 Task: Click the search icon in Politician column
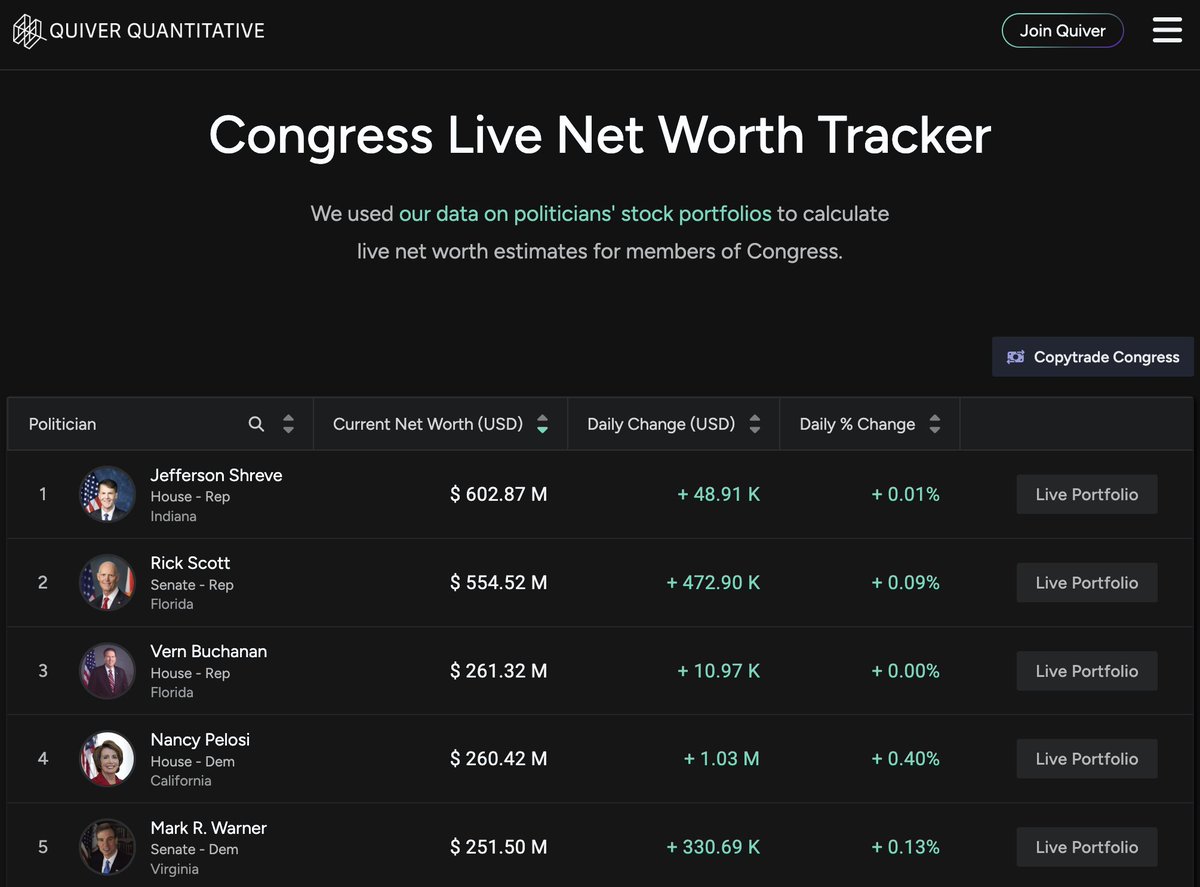tap(256, 424)
